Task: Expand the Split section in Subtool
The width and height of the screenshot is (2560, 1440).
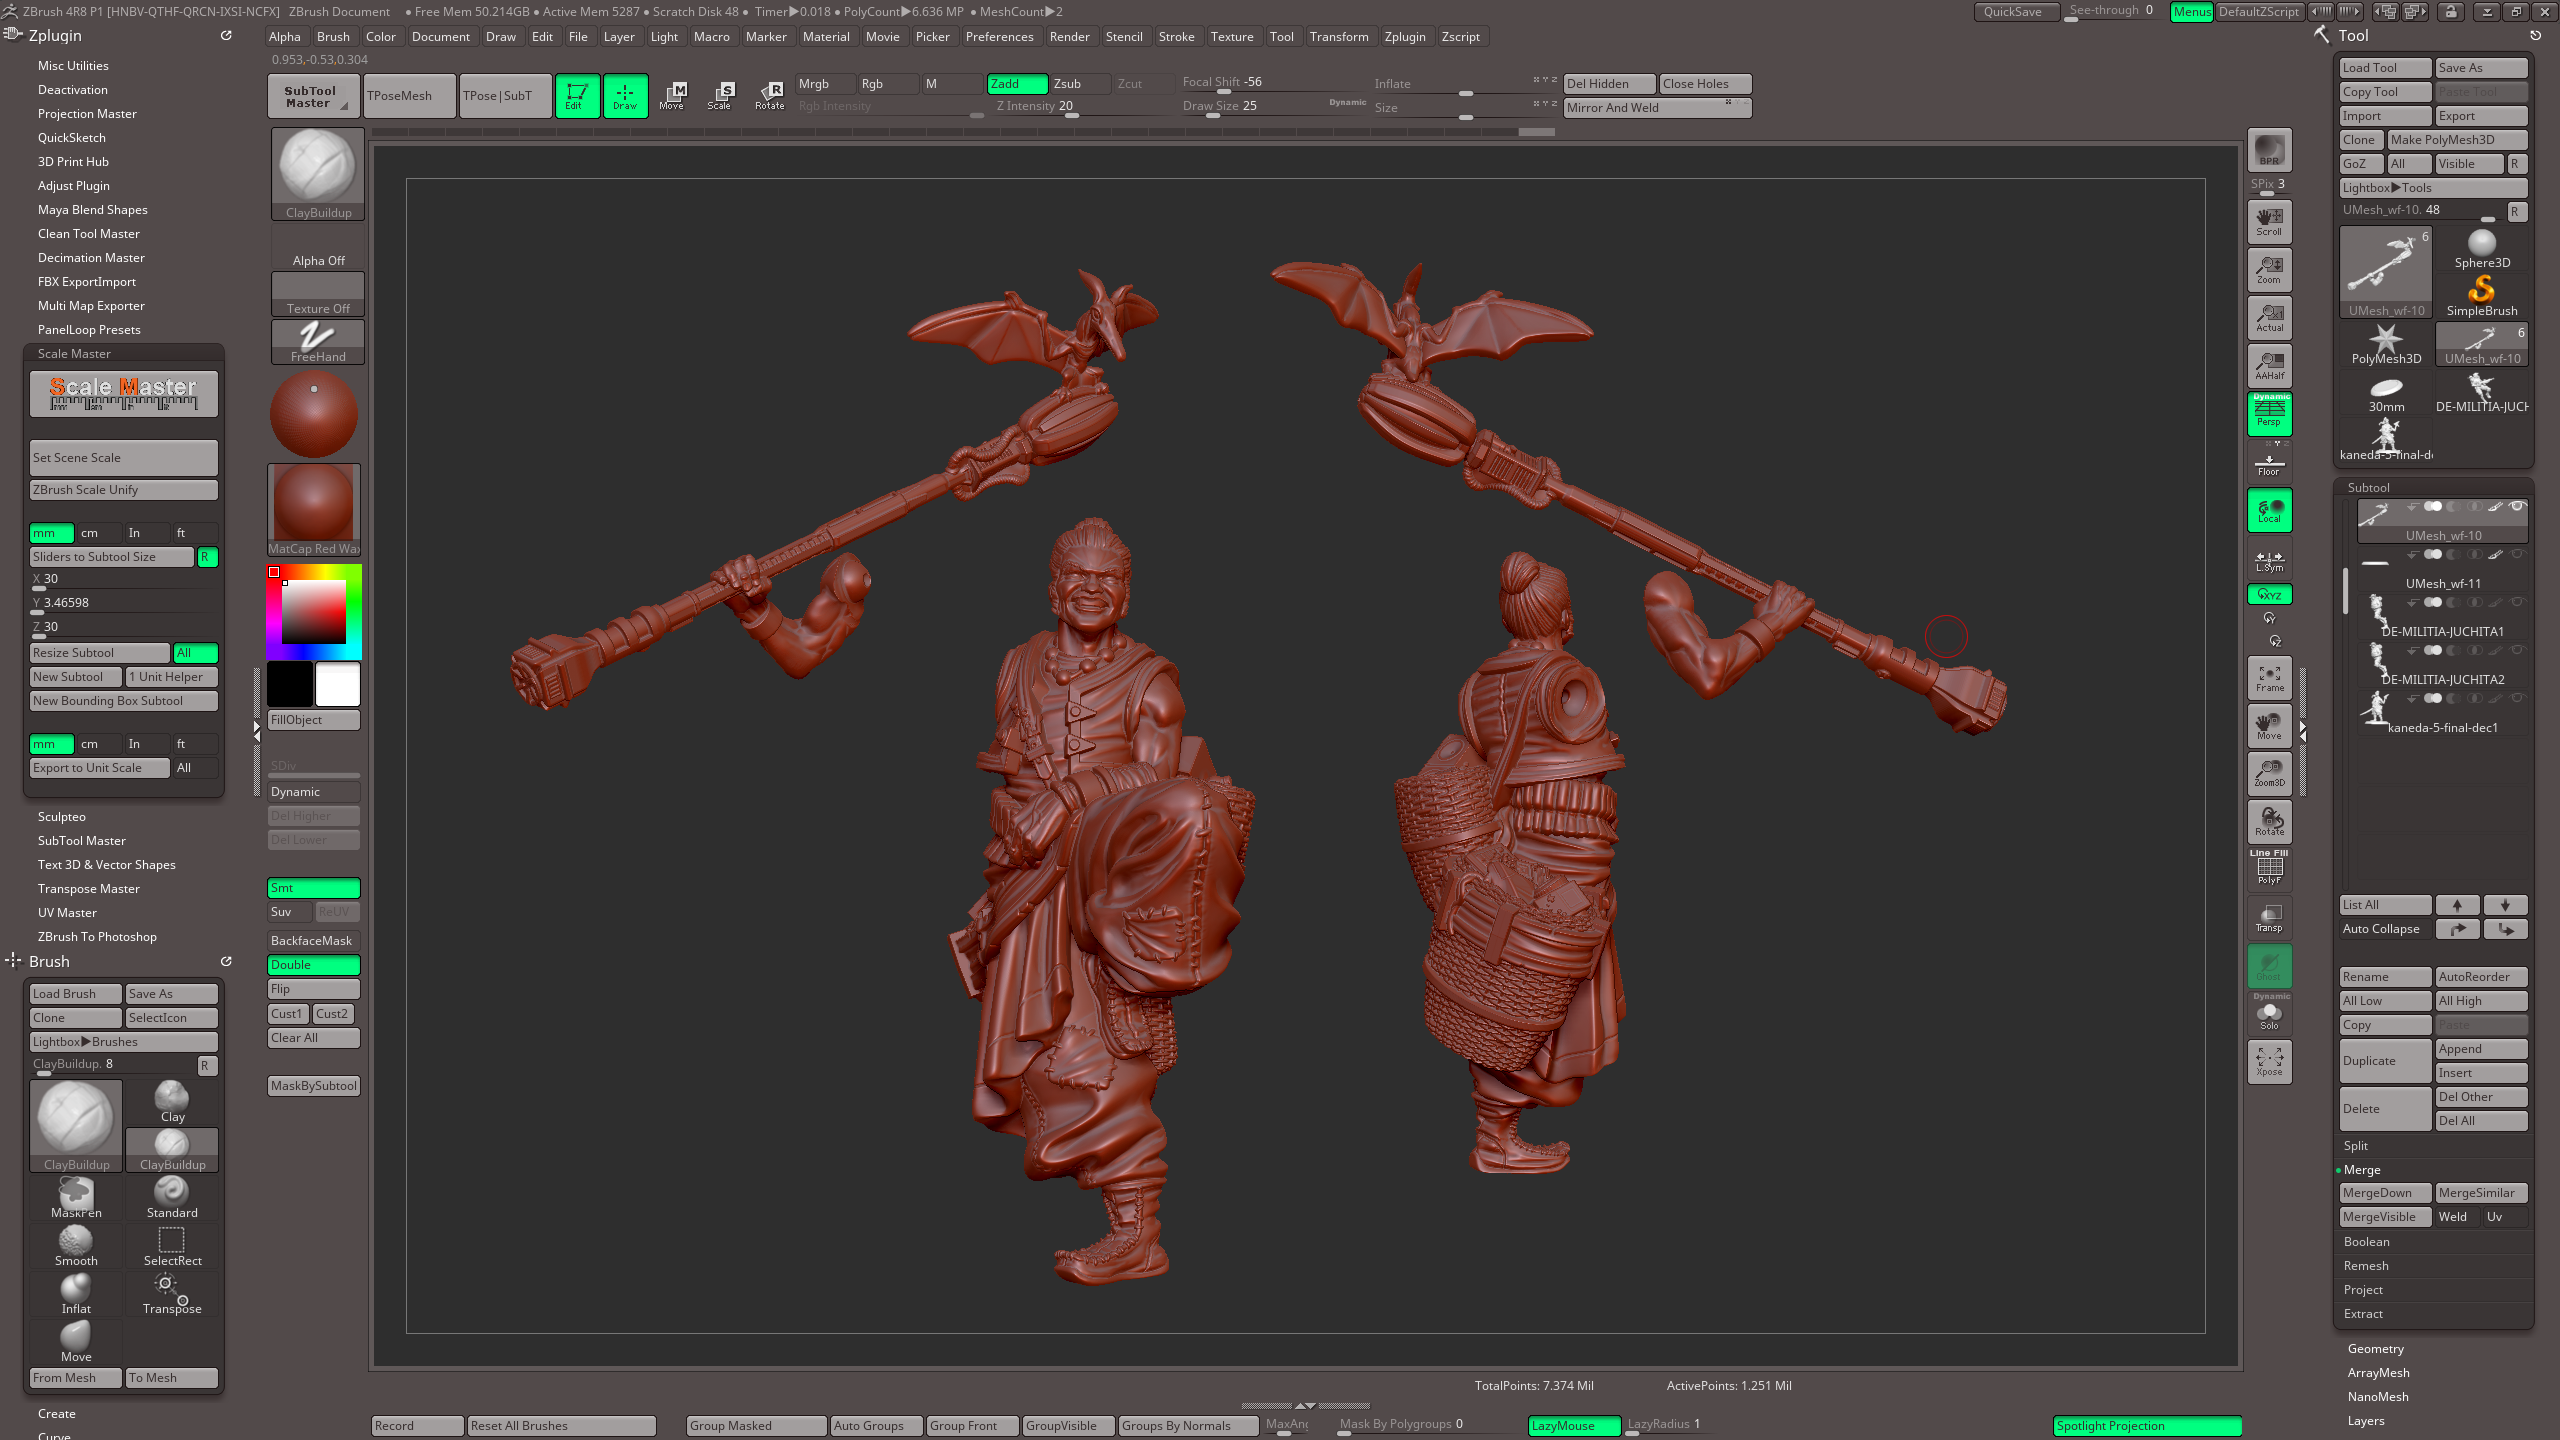Action: tap(2355, 1146)
